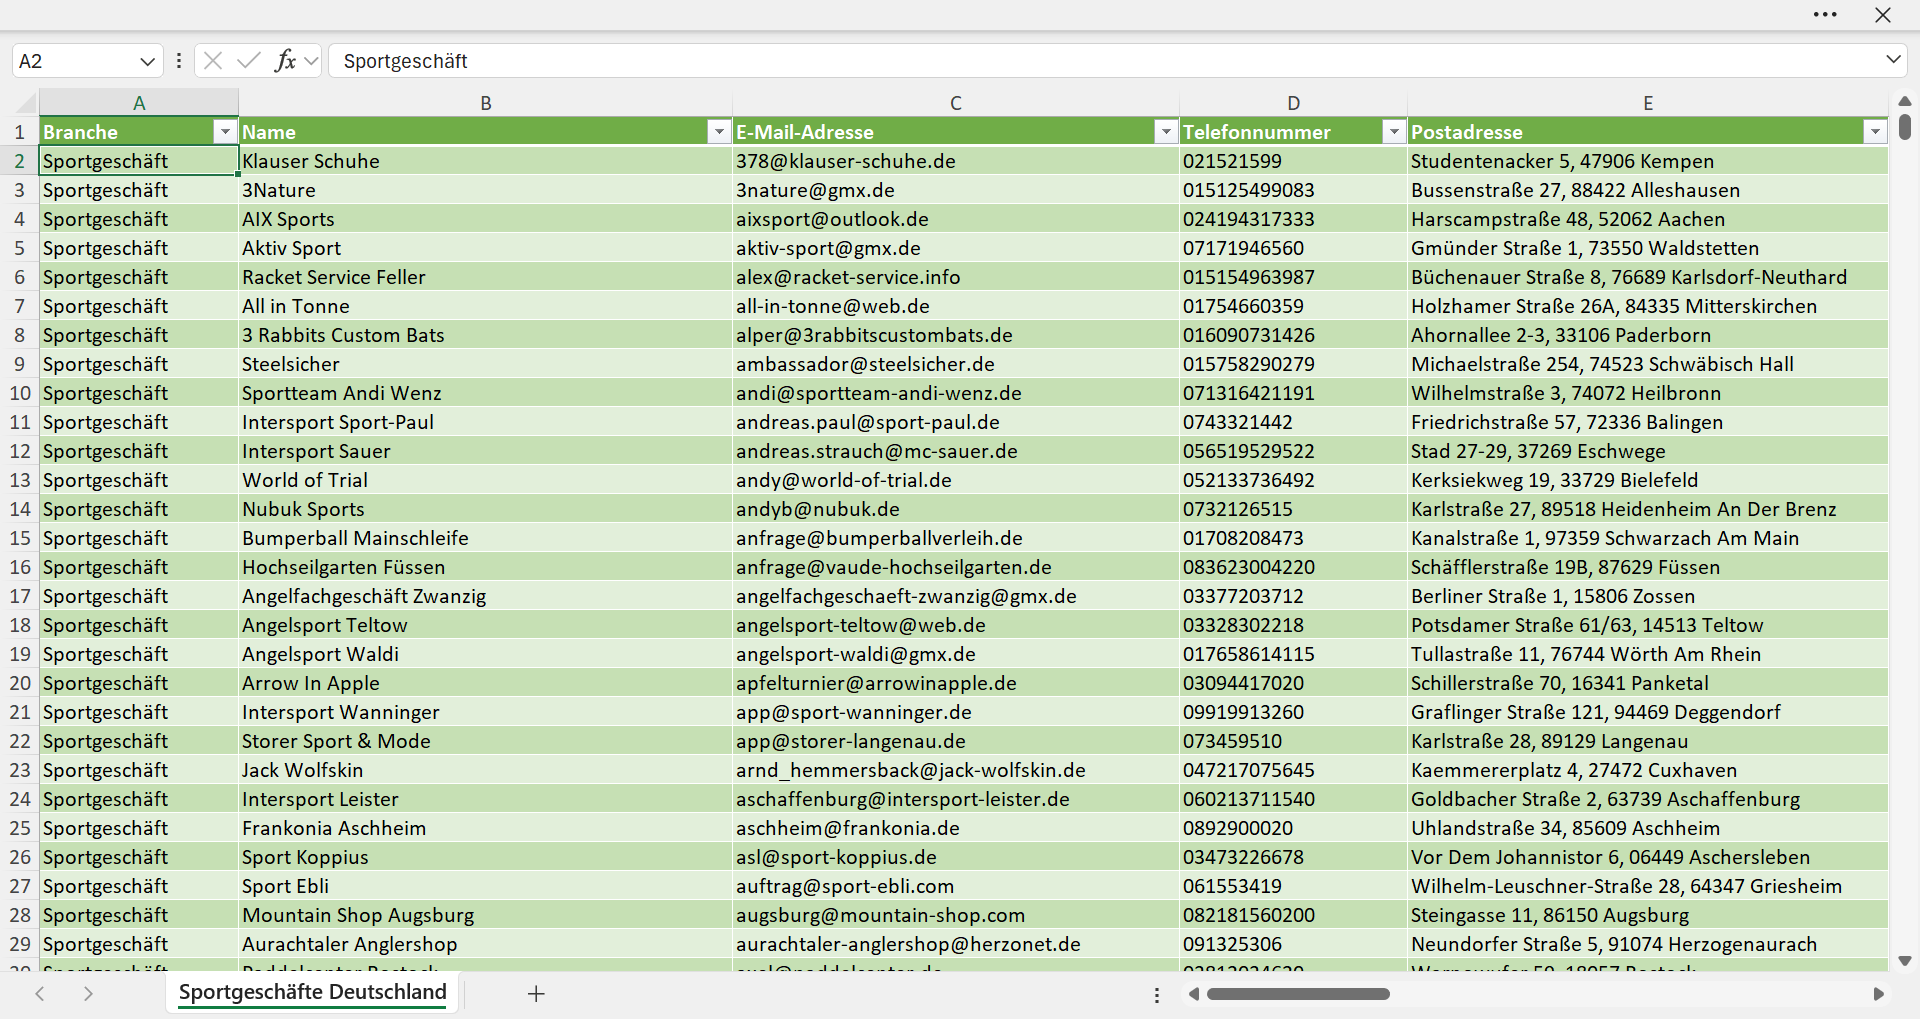Click the formula bar containing Sportgeschäft

(x=1105, y=61)
